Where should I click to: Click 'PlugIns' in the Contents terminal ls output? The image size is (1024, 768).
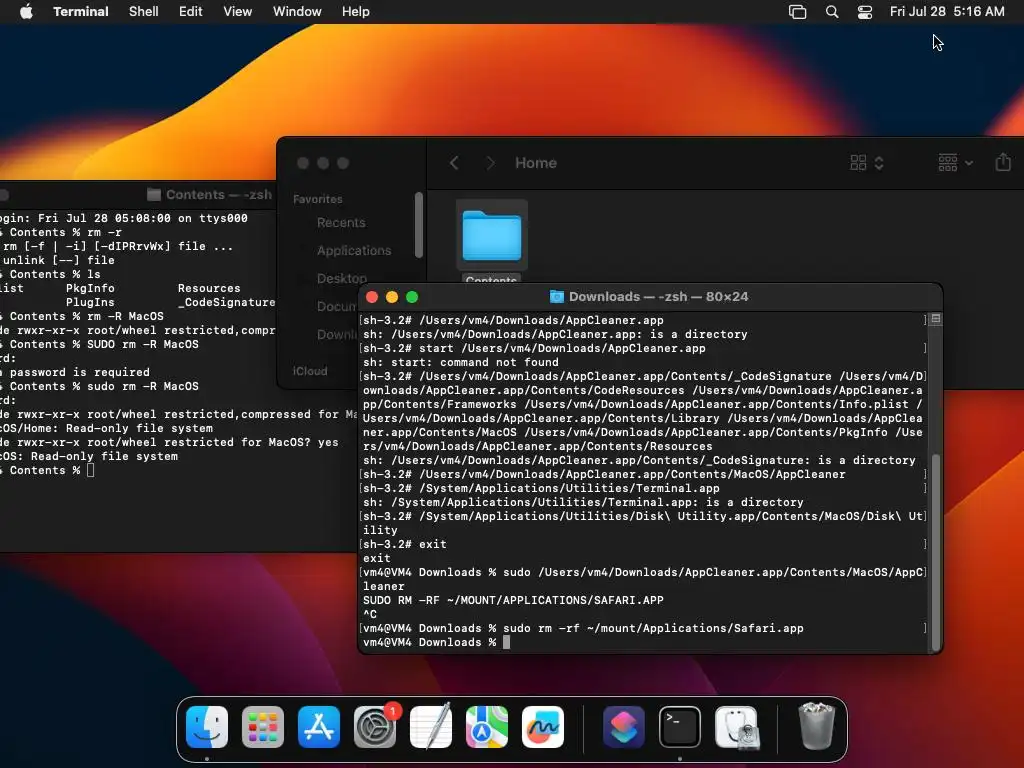coord(90,302)
